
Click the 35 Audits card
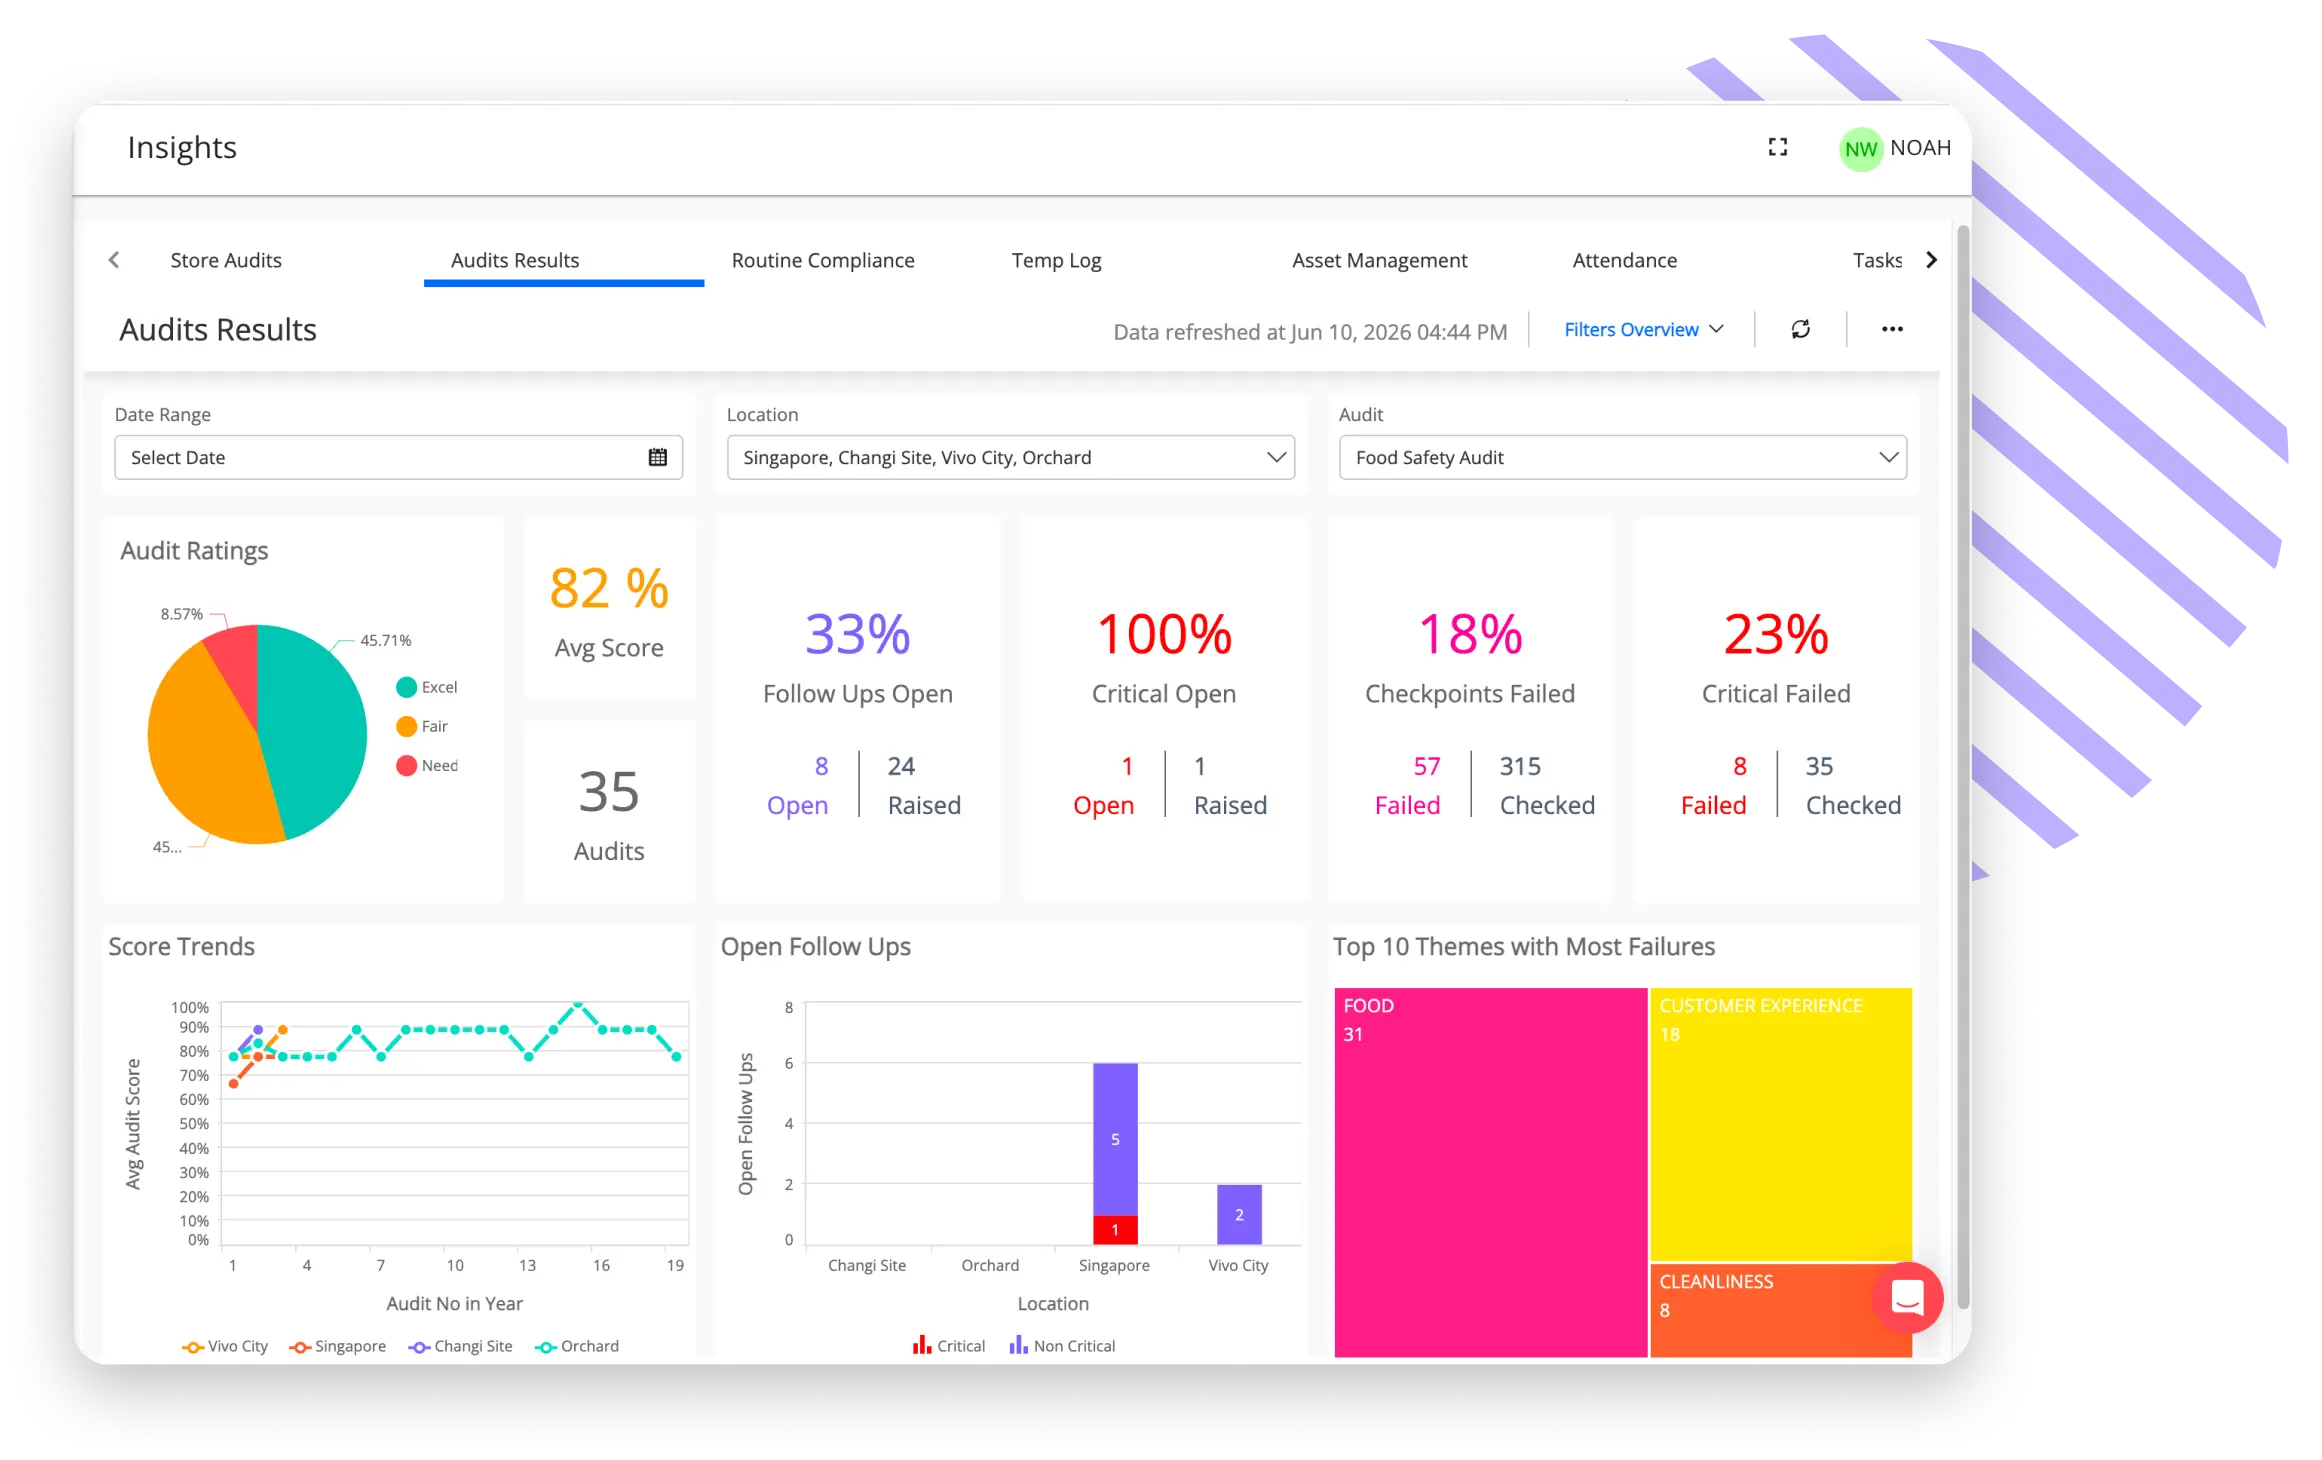point(609,812)
